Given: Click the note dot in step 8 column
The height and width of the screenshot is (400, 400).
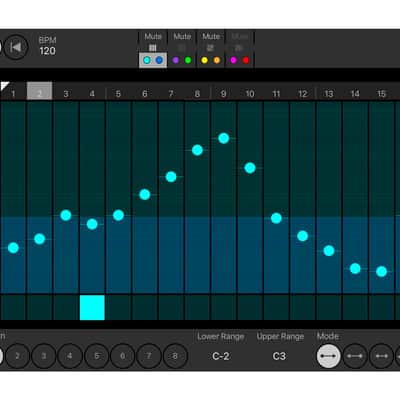Looking at the screenshot, I should click(x=197, y=150).
